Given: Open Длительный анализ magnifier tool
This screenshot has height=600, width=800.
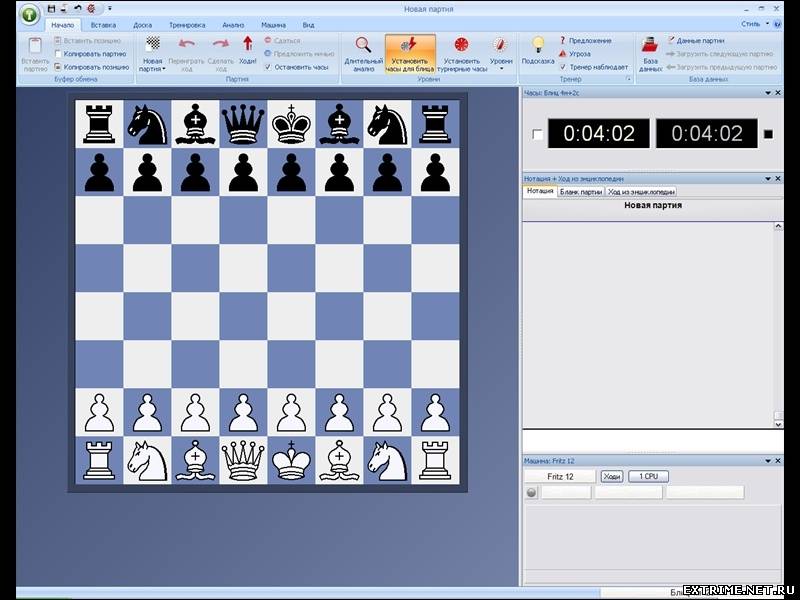Looking at the screenshot, I should pyautogui.click(x=363, y=46).
